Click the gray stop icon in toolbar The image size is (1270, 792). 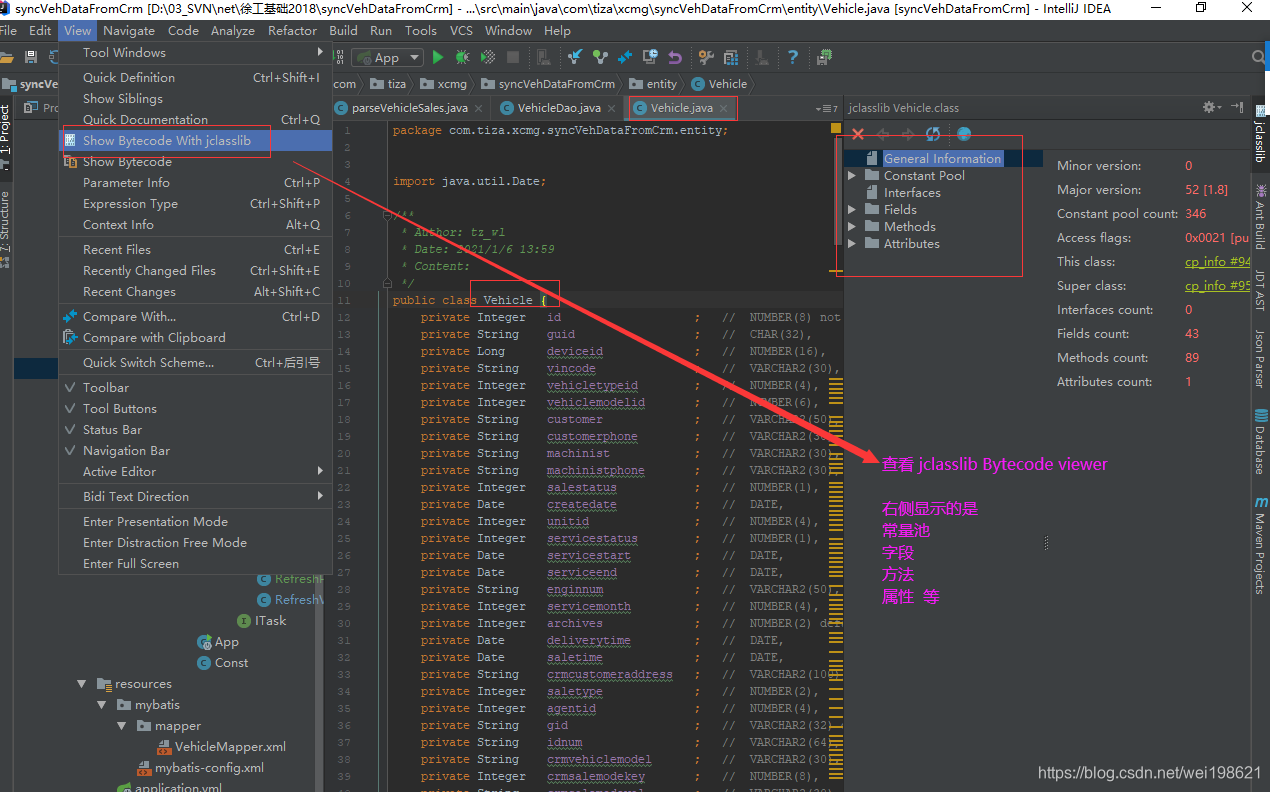(x=513, y=57)
